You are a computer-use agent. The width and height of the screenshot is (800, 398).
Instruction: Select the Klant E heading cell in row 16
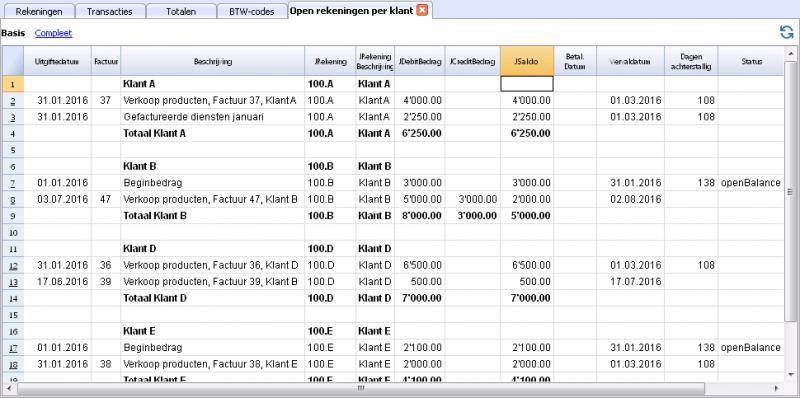(213, 331)
